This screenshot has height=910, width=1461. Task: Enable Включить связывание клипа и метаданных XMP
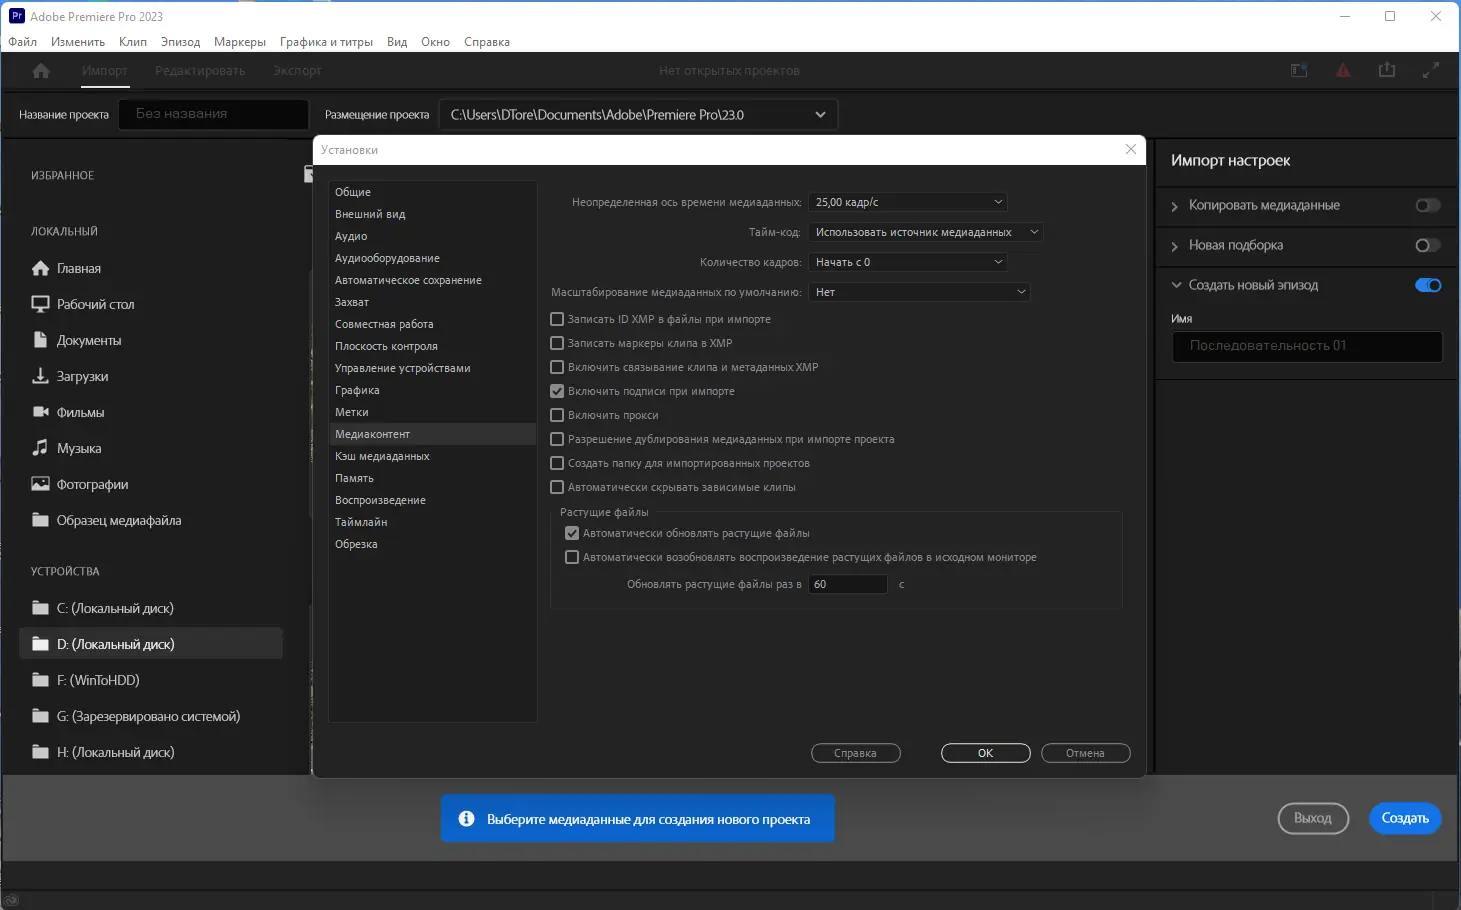click(557, 367)
